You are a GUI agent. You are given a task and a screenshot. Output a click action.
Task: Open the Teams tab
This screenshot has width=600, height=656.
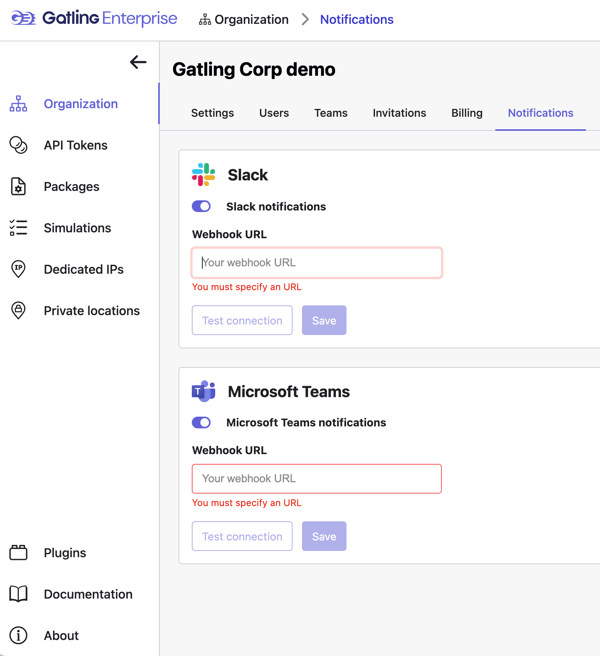331,113
